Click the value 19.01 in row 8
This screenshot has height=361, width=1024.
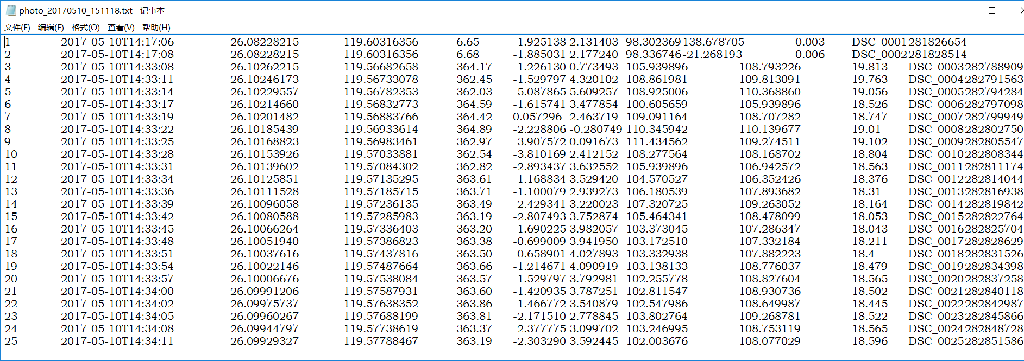click(866, 129)
